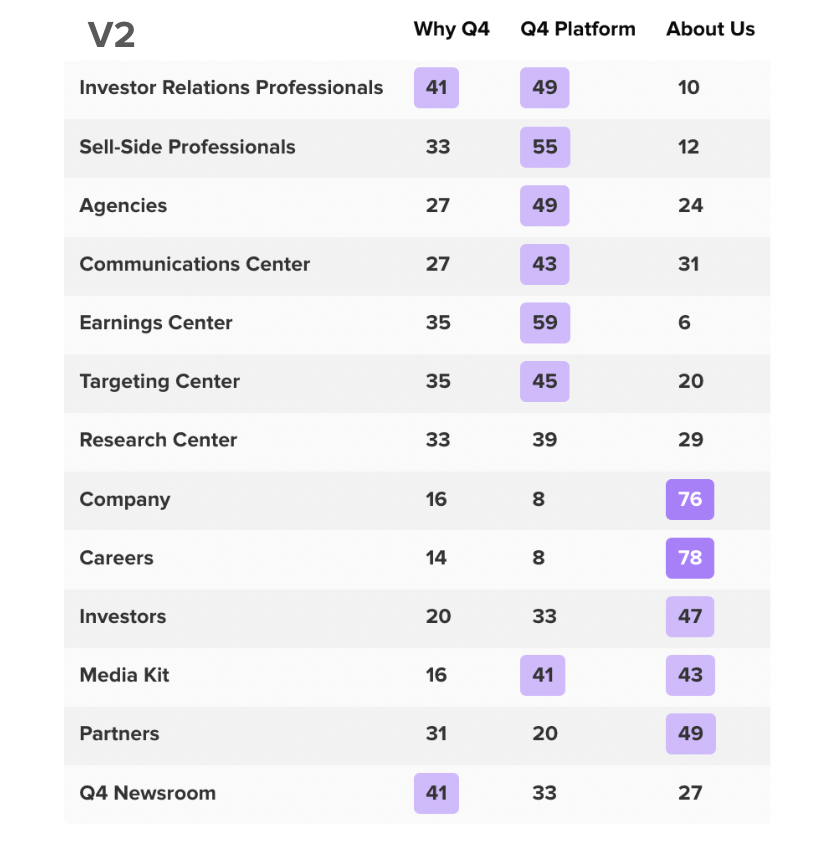Click the Earnings Center row label

coord(156,323)
